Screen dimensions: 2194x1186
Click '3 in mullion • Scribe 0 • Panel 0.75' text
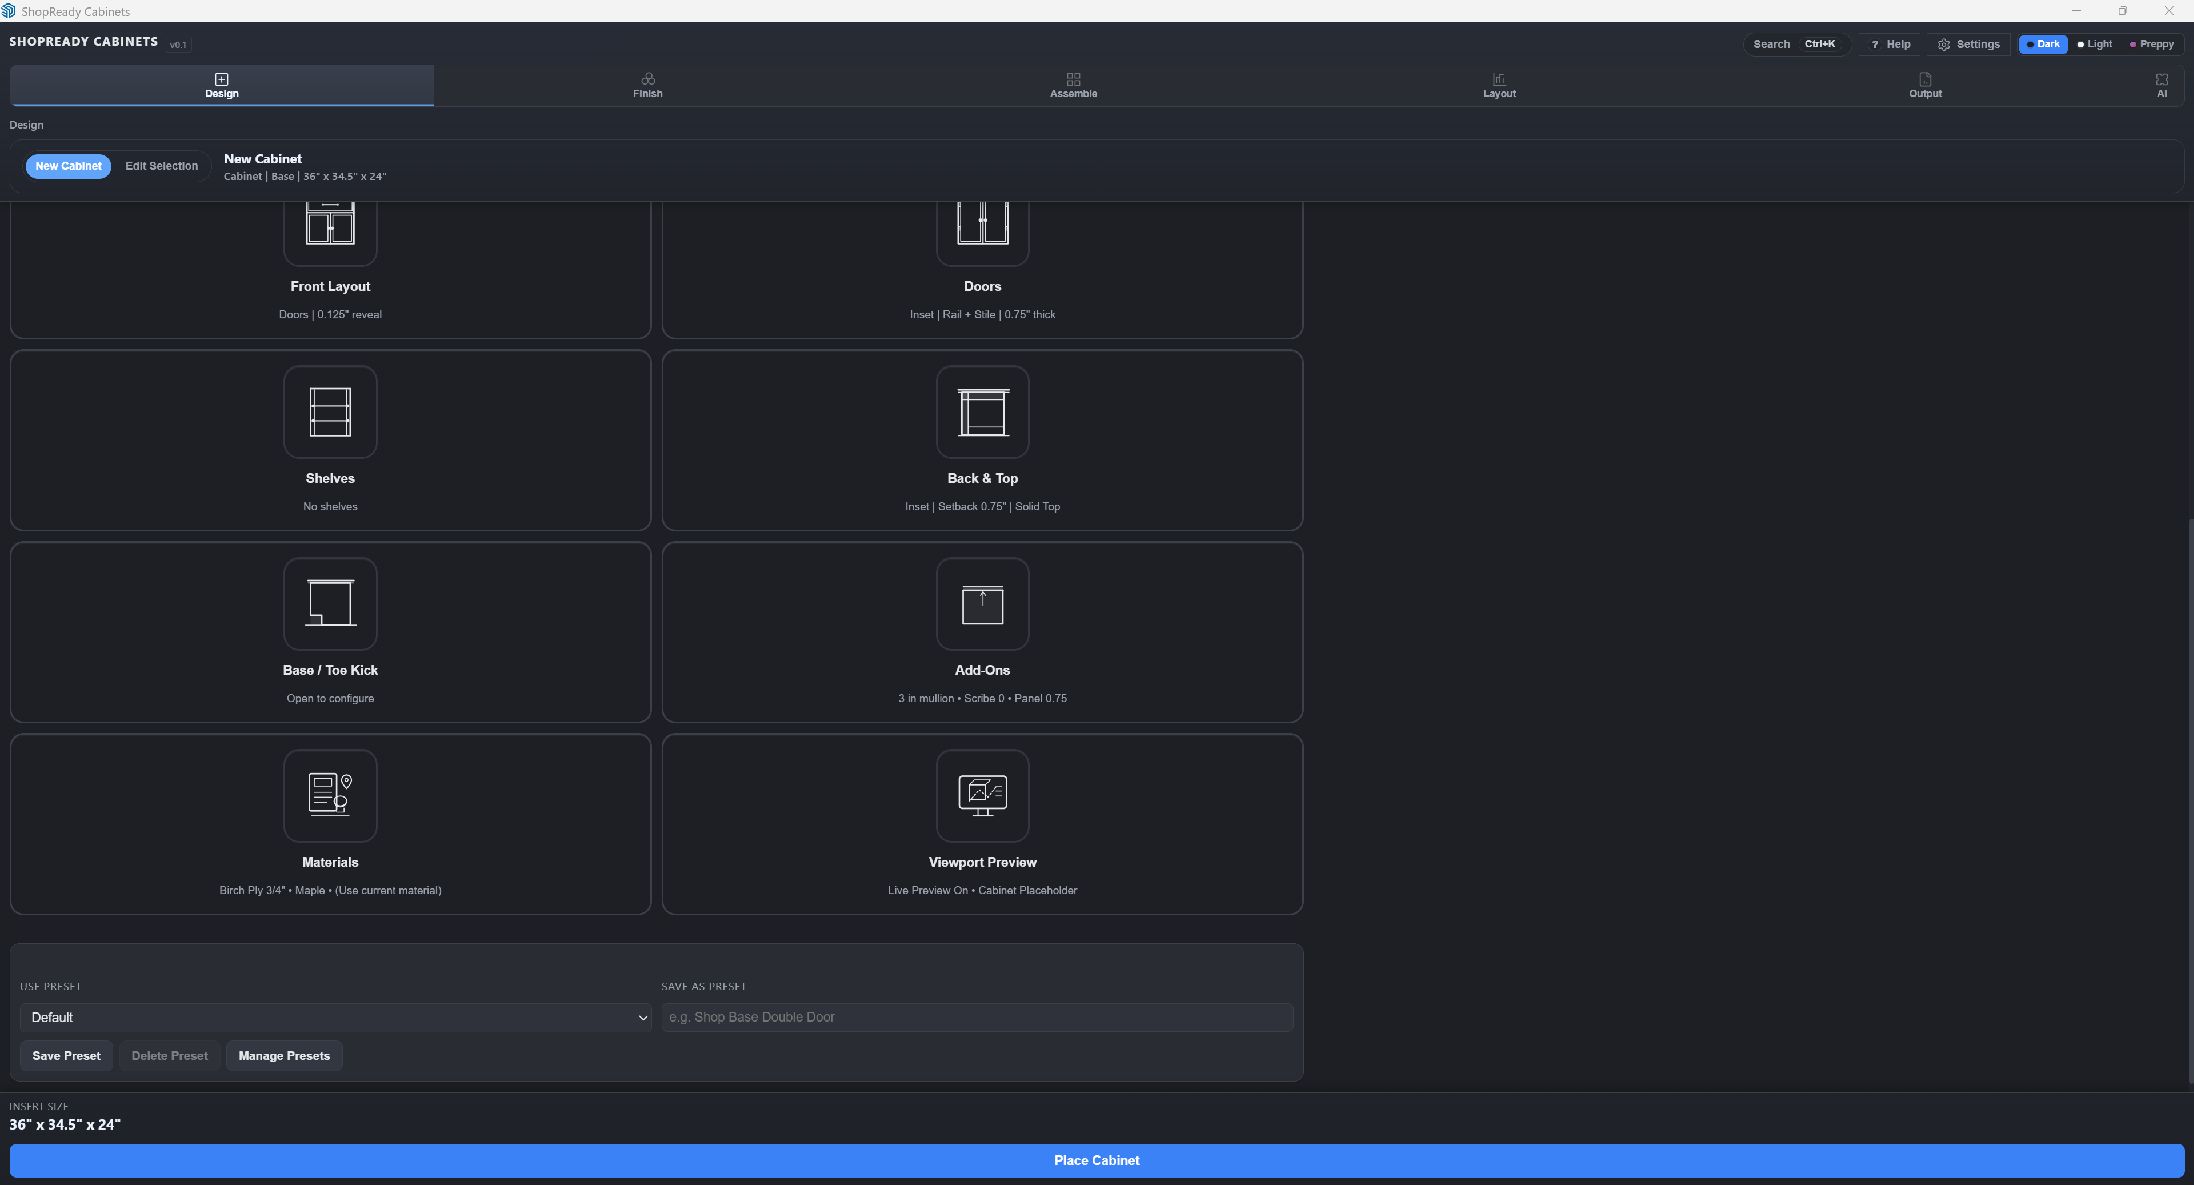[982, 699]
